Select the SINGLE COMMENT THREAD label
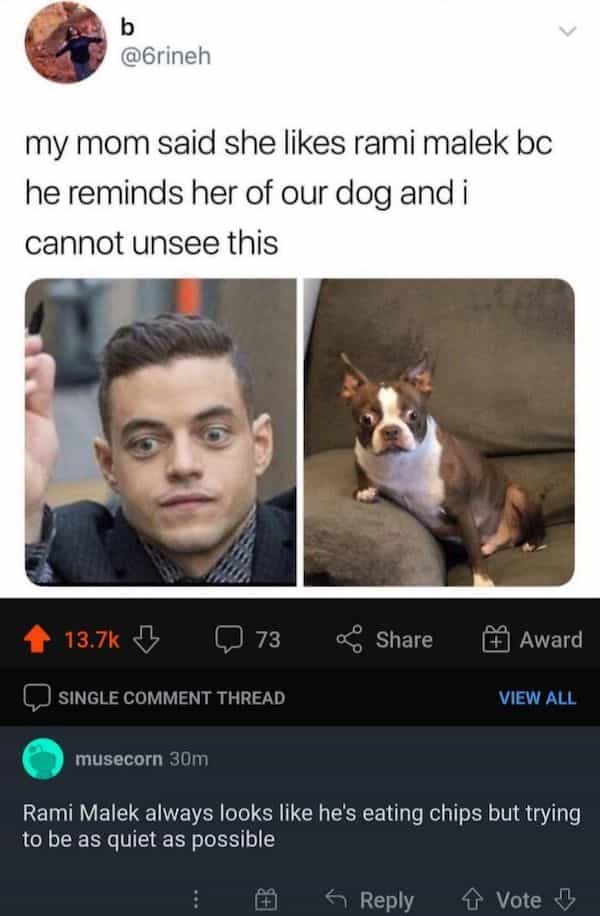The height and width of the screenshot is (916, 600). pos(171,698)
